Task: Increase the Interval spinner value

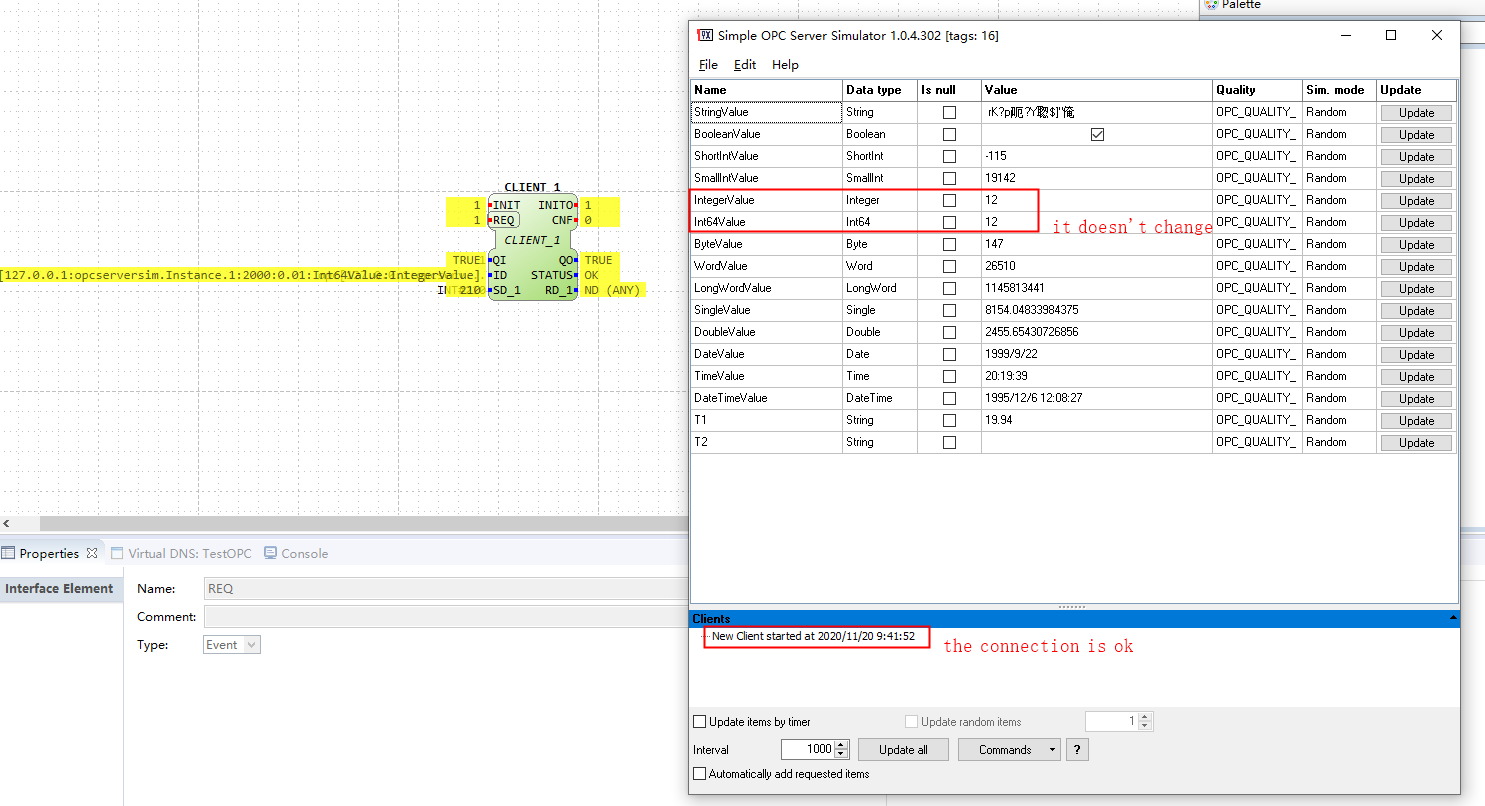Action: click(x=841, y=745)
